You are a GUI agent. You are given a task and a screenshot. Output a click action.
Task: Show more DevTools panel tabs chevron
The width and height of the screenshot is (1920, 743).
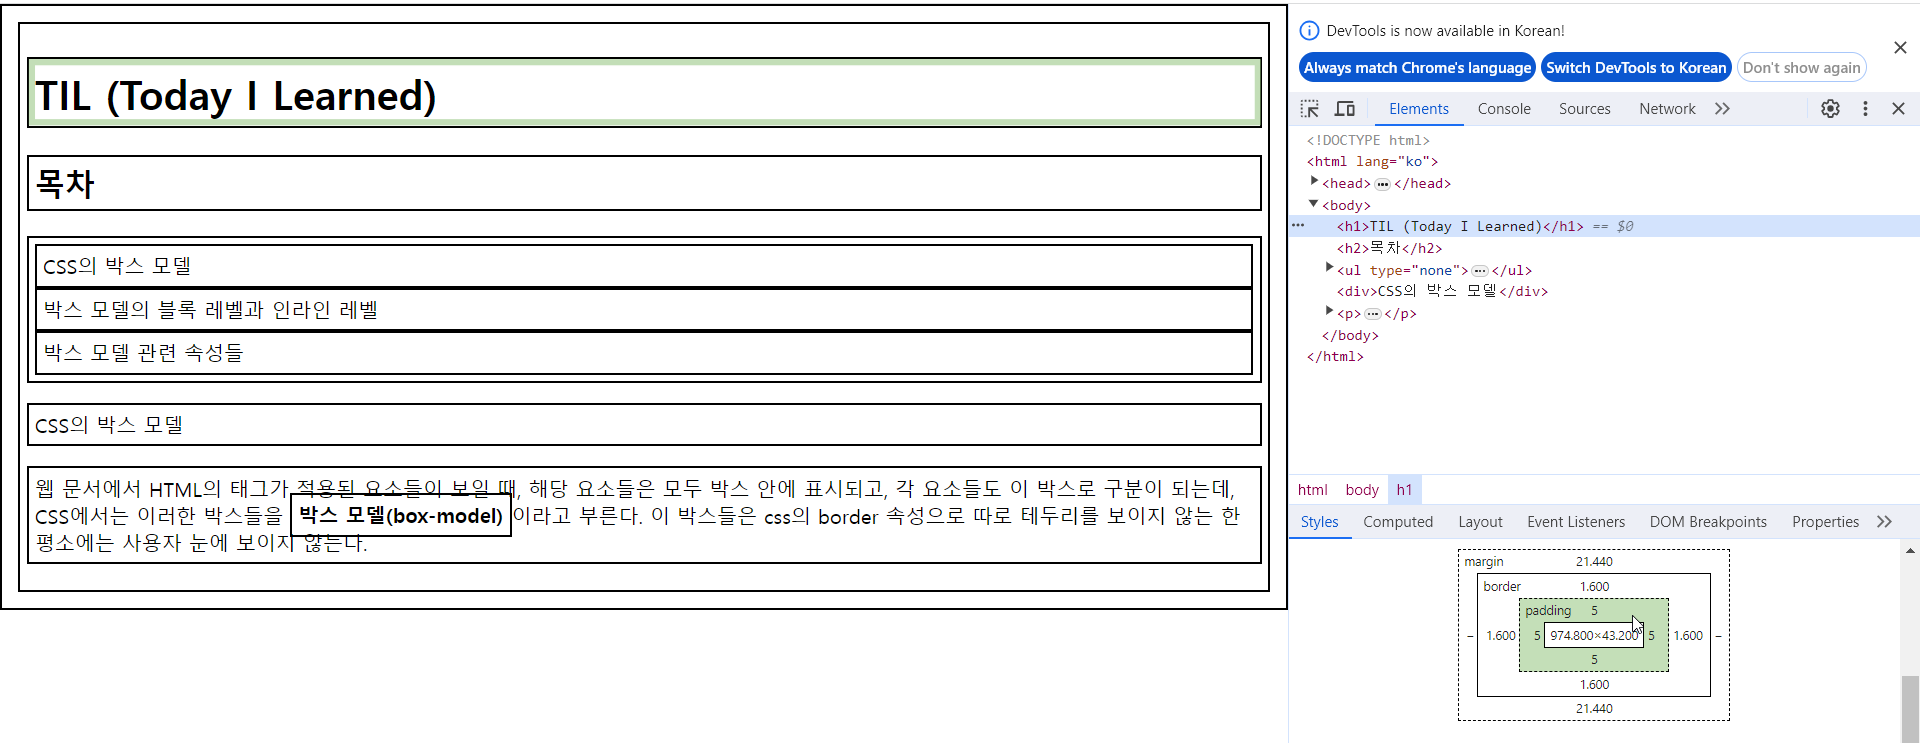coord(1722,108)
